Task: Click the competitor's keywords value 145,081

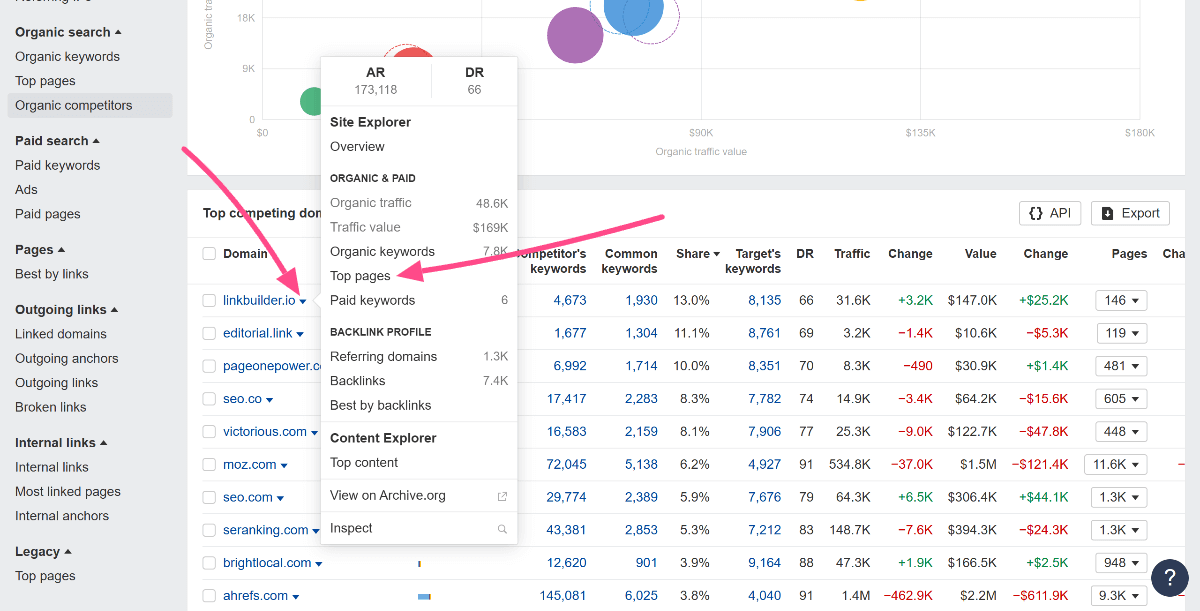Action: click(x=563, y=596)
